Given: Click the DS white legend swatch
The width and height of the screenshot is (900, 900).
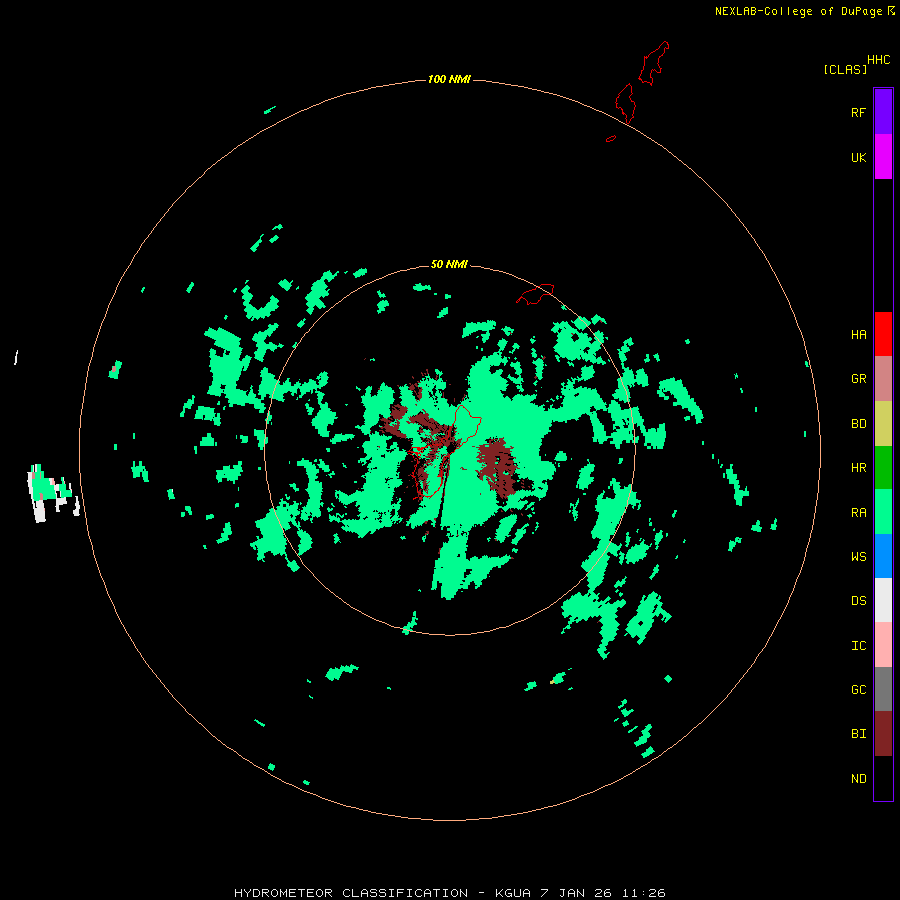Looking at the screenshot, I should tap(883, 600).
